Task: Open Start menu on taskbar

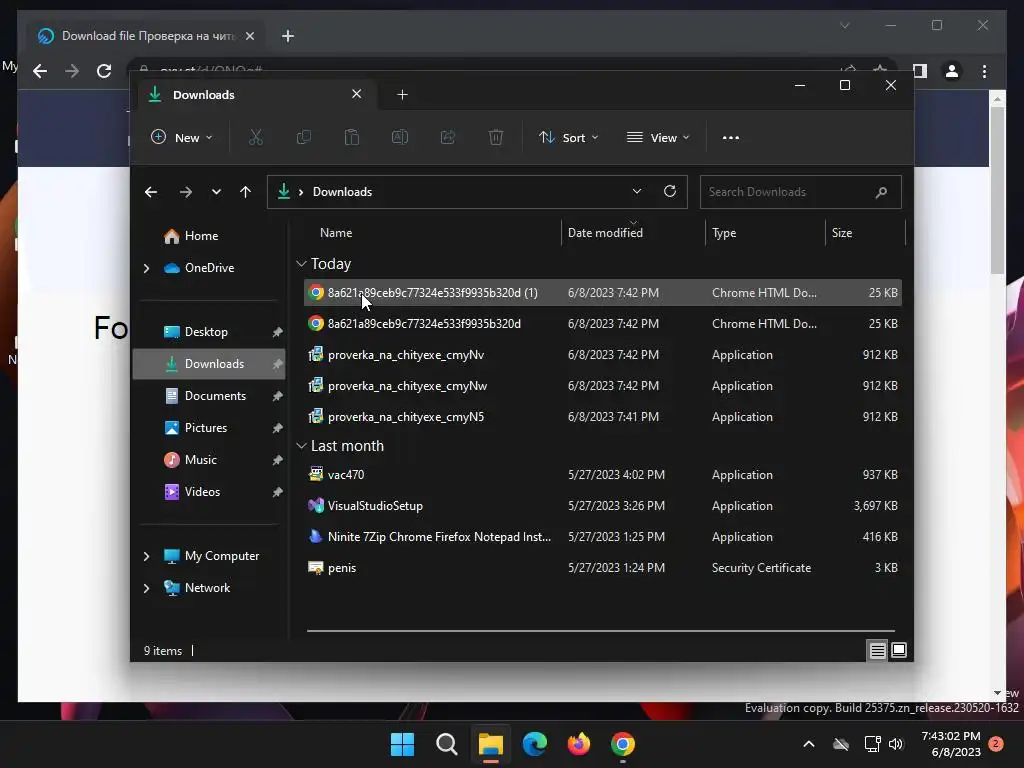Action: pyautogui.click(x=402, y=744)
